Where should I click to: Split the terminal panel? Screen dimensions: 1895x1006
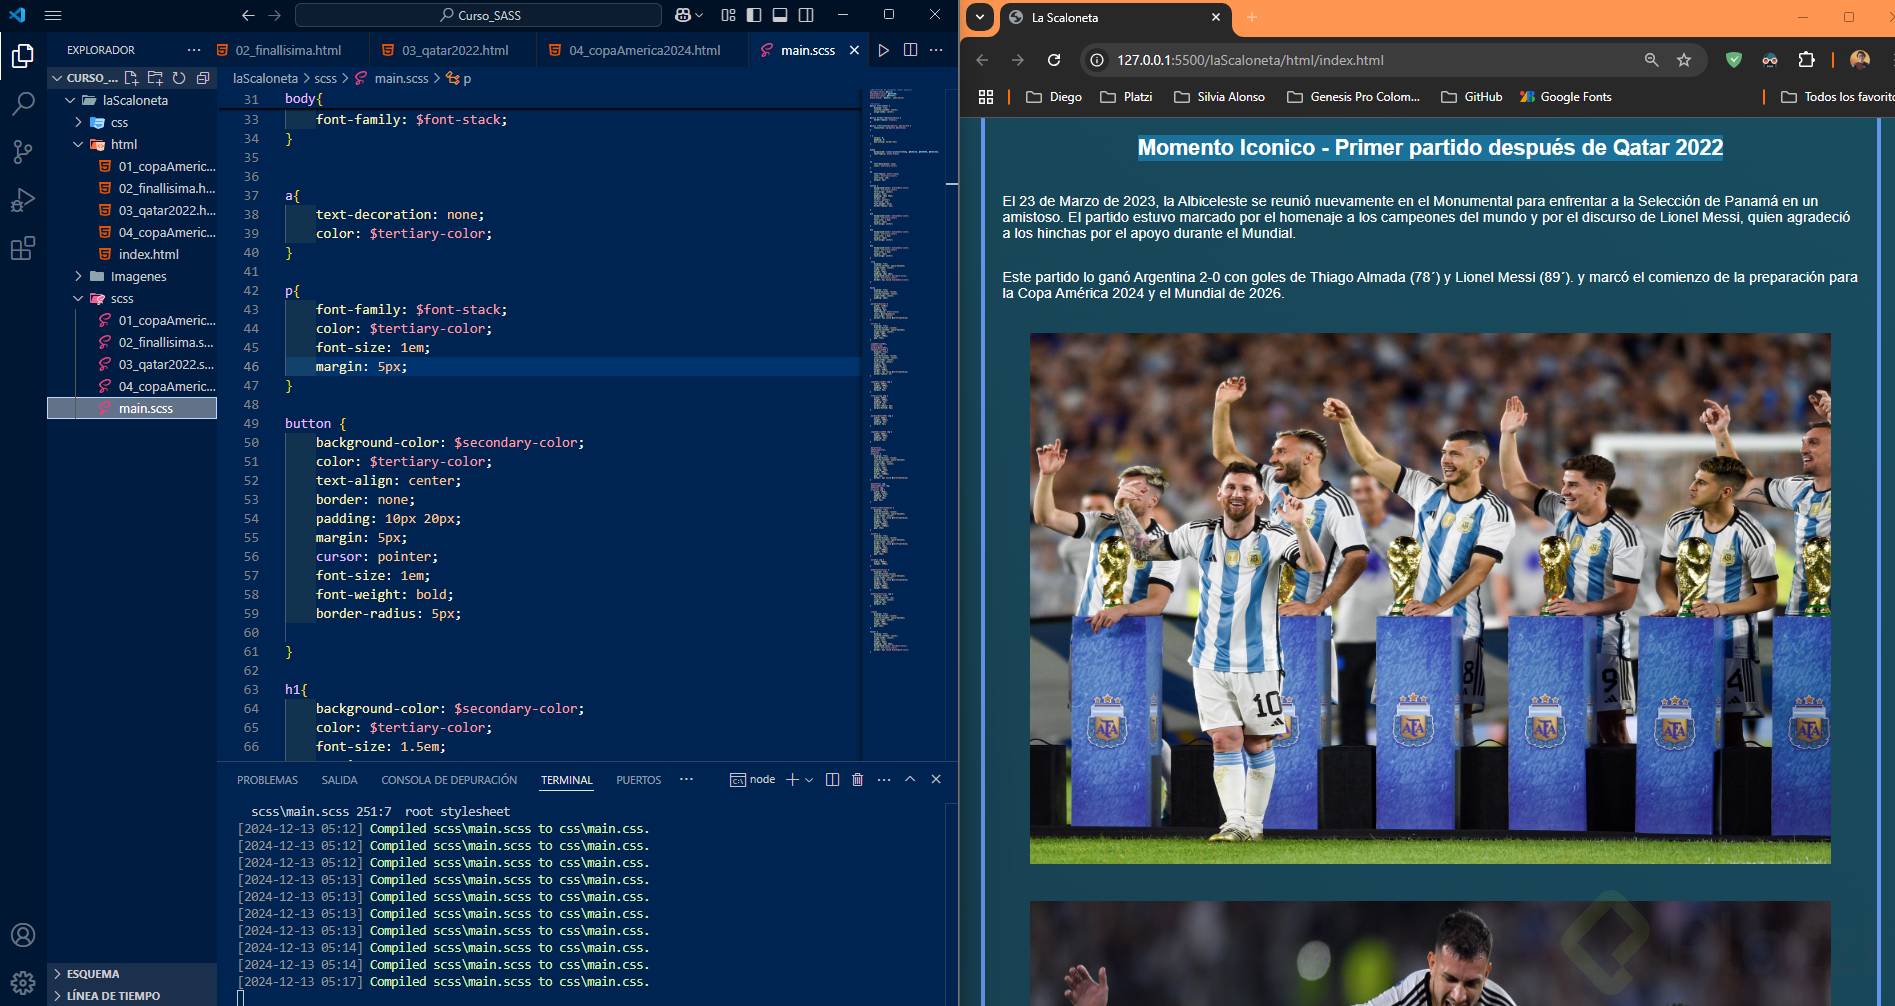point(832,780)
